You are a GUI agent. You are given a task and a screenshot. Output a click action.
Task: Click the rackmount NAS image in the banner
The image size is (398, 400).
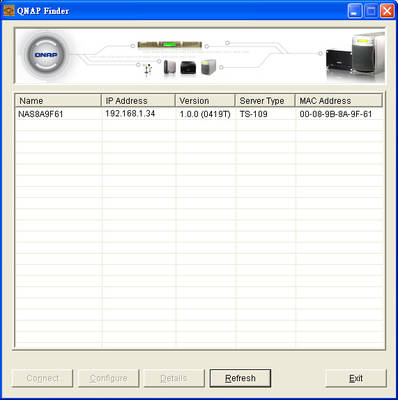coord(170,45)
